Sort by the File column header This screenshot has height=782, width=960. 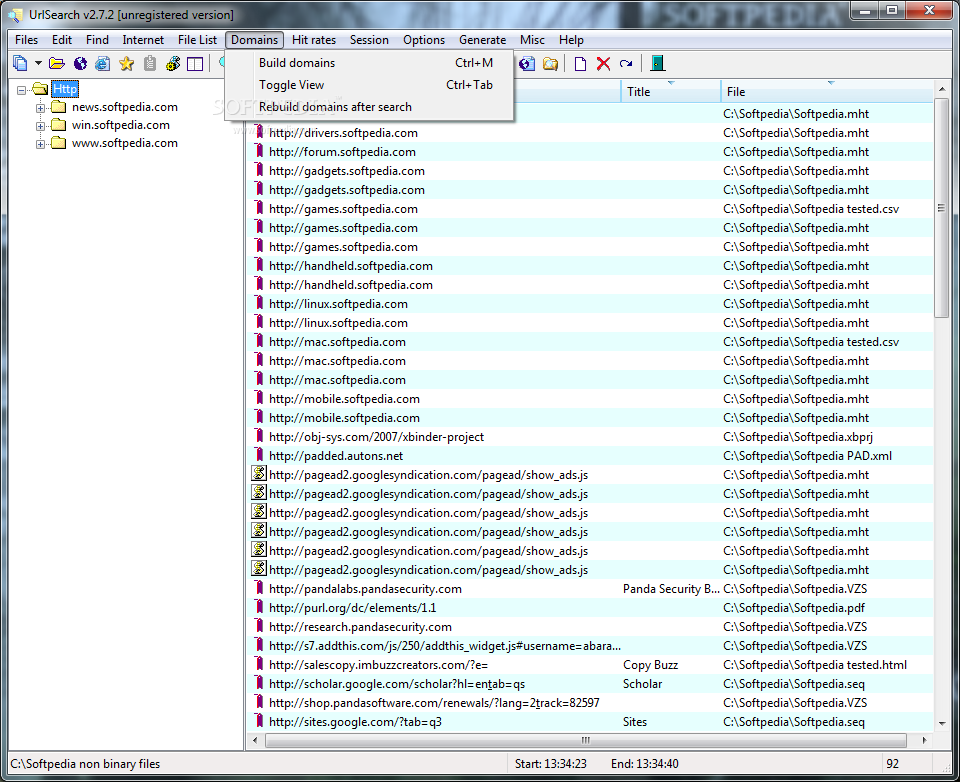tap(827, 91)
